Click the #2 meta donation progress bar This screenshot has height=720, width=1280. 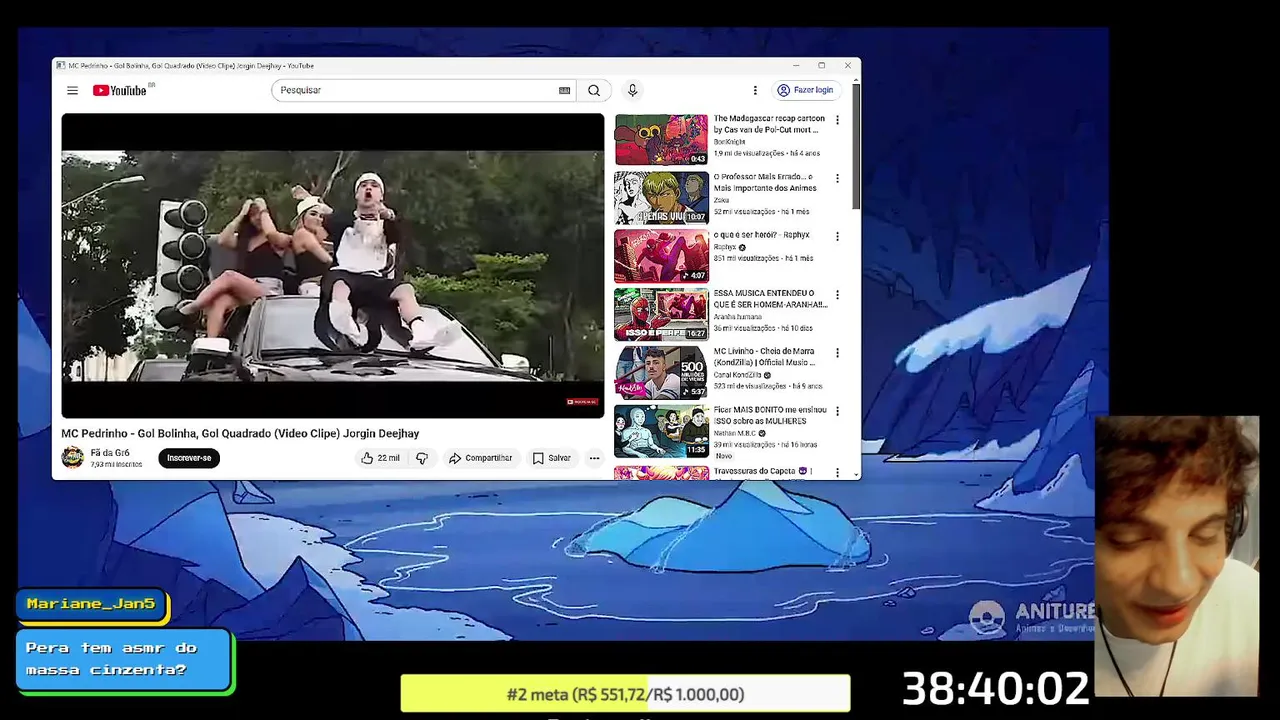[625, 694]
